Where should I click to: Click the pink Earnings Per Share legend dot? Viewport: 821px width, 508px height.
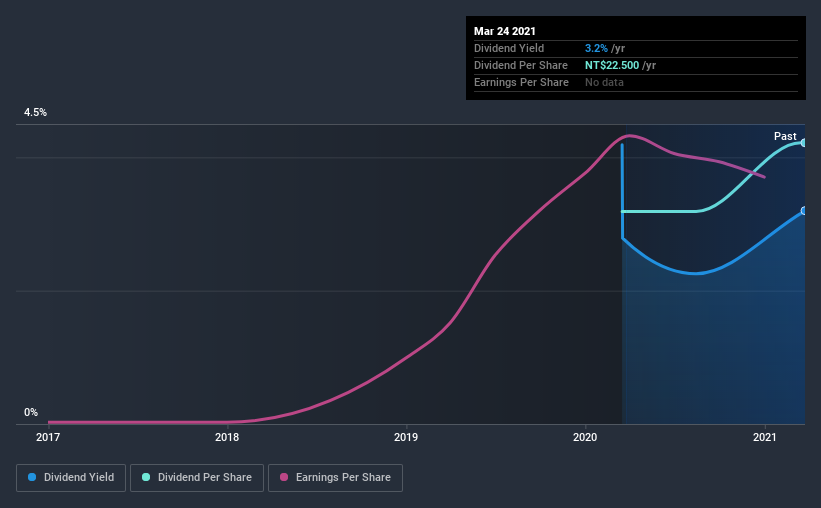point(284,477)
